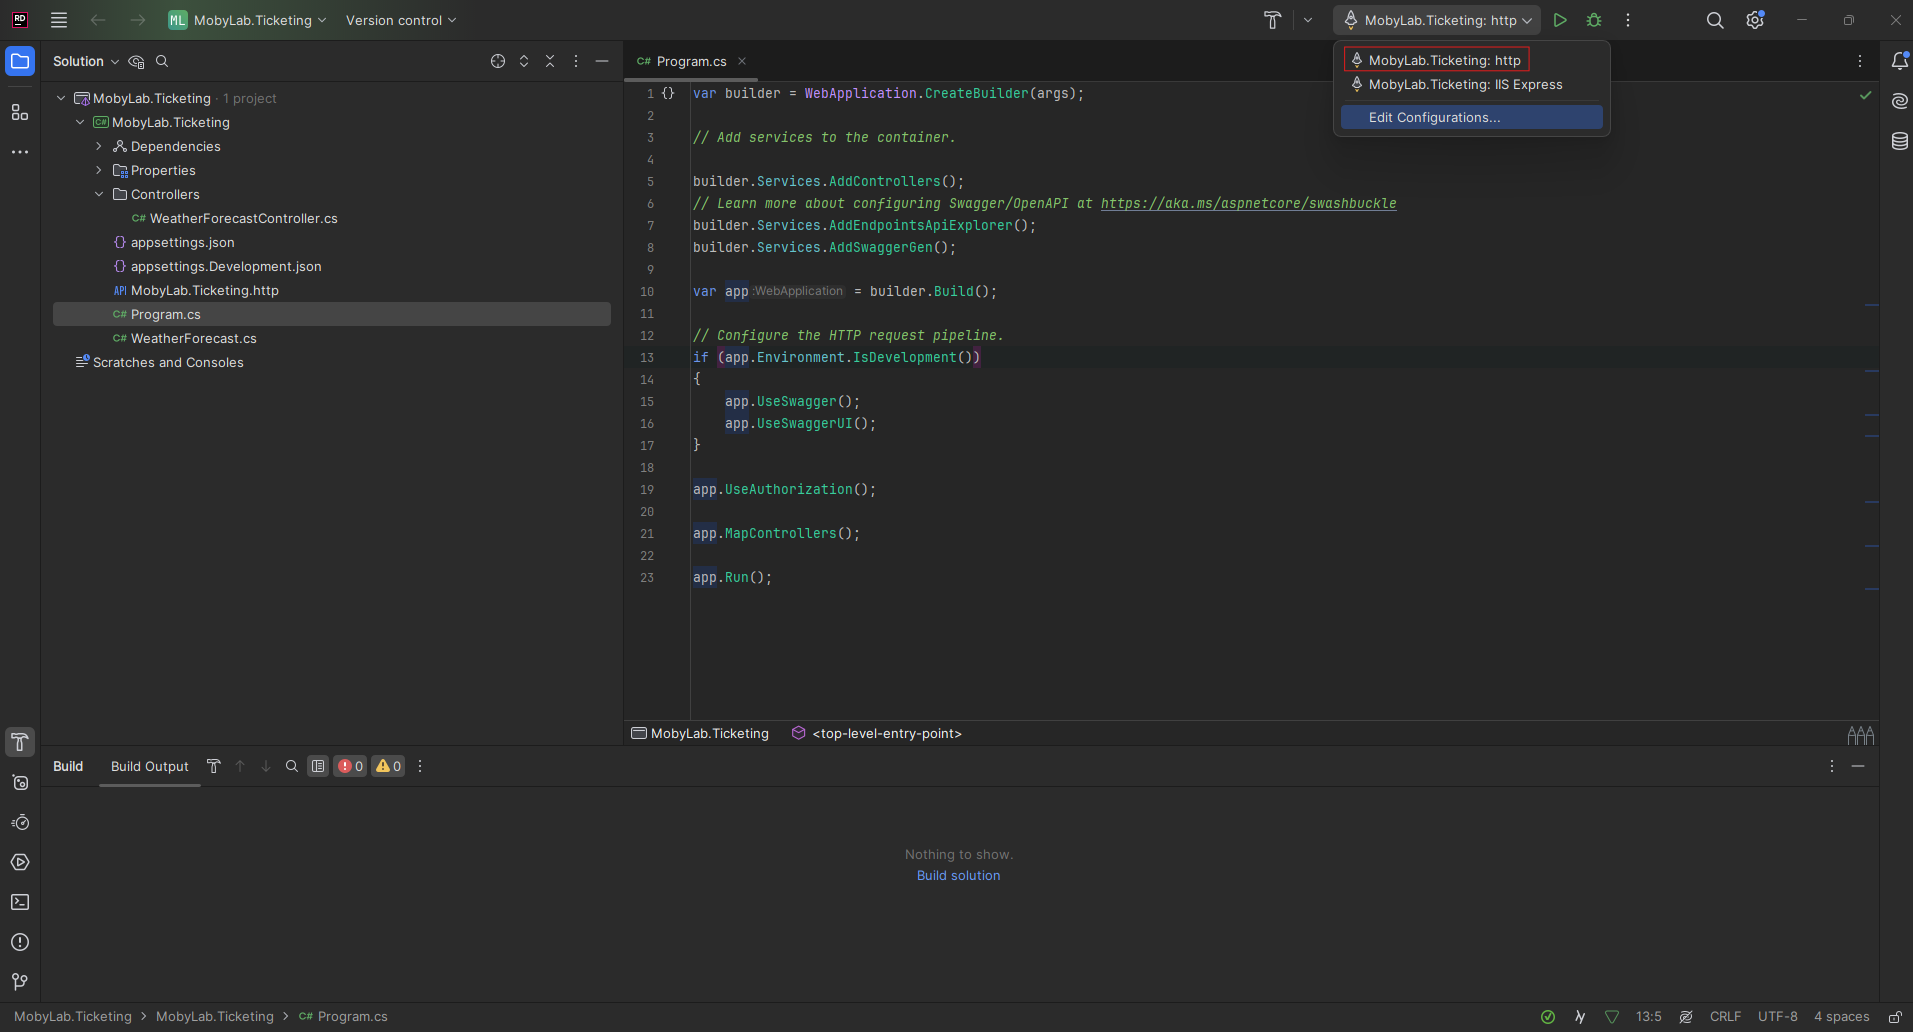This screenshot has height=1032, width=1913.
Task: Open the Version control dropdown
Action: point(400,20)
